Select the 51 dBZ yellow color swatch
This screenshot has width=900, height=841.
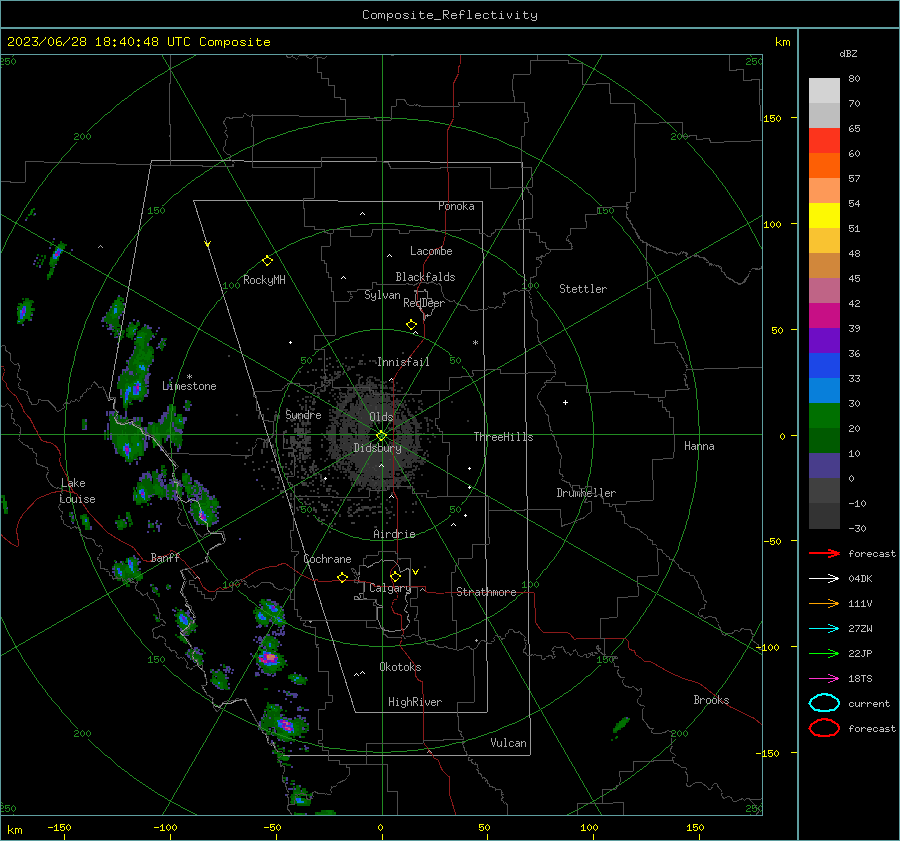coord(824,215)
